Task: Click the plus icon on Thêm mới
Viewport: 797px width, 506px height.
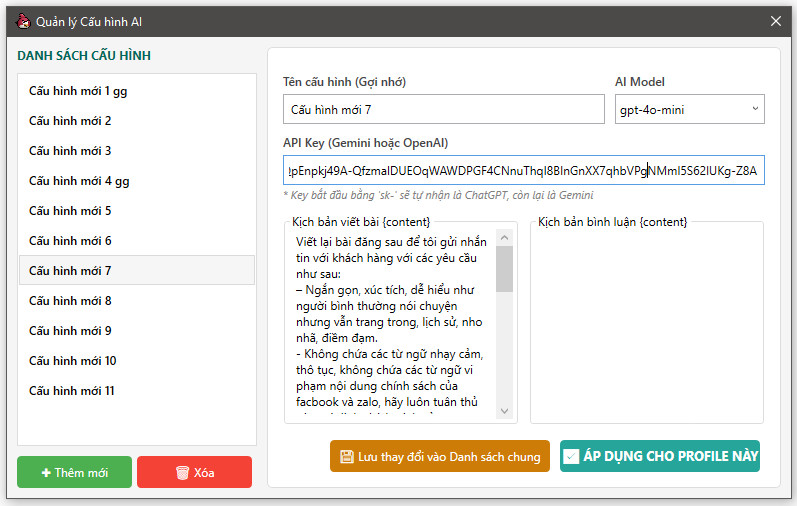Action: [x=46, y=473]
